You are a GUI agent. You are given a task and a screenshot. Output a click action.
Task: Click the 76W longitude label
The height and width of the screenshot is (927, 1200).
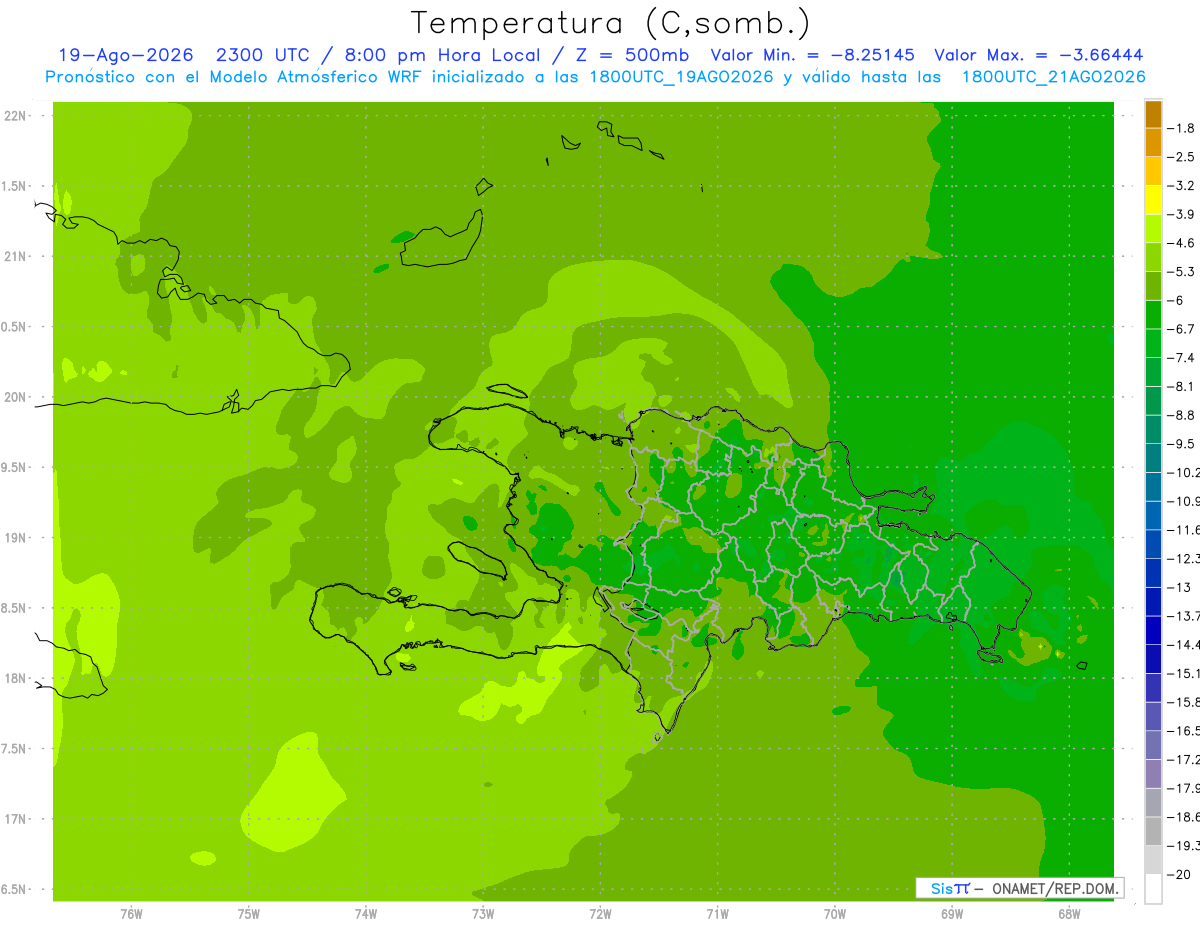coord(131,913)
